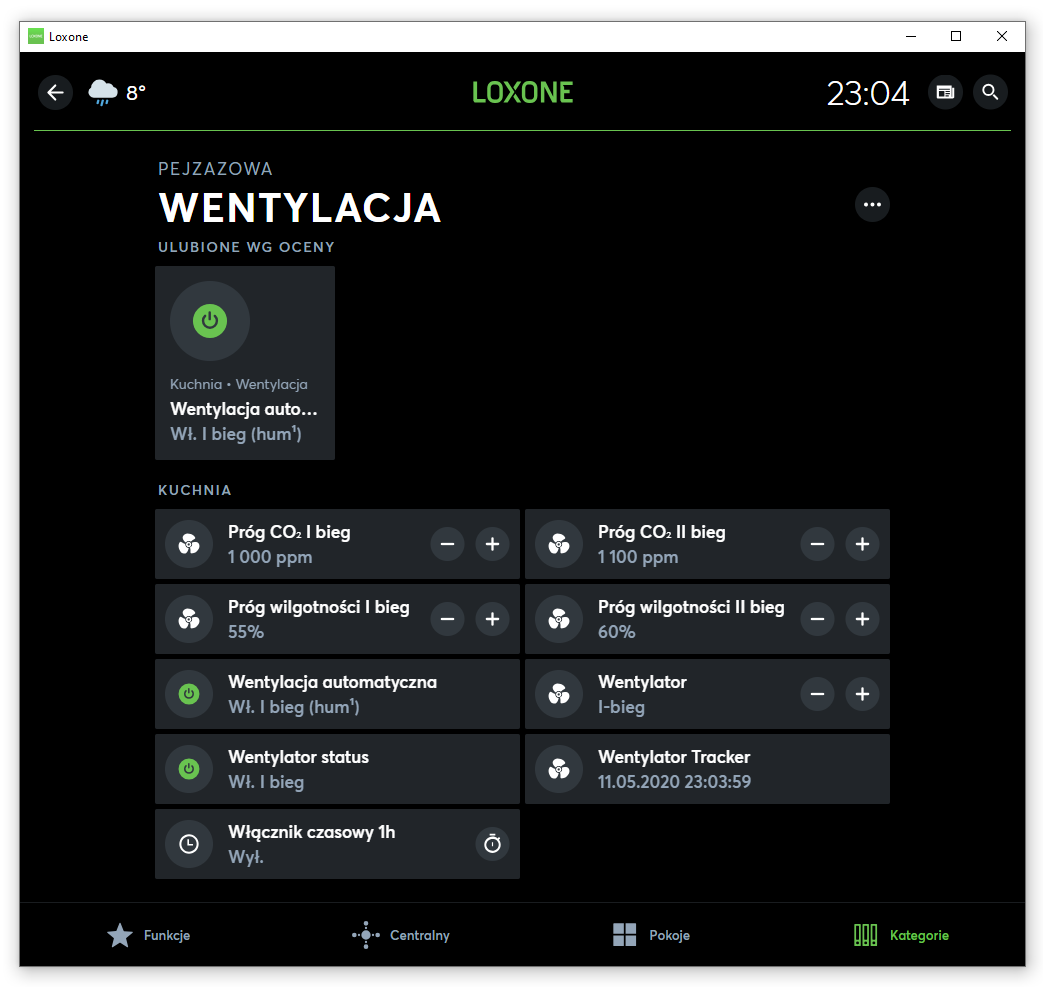Open the window layout icon beside the clock
This screenshot has width=1048, height=989.
tap(945, 92)
